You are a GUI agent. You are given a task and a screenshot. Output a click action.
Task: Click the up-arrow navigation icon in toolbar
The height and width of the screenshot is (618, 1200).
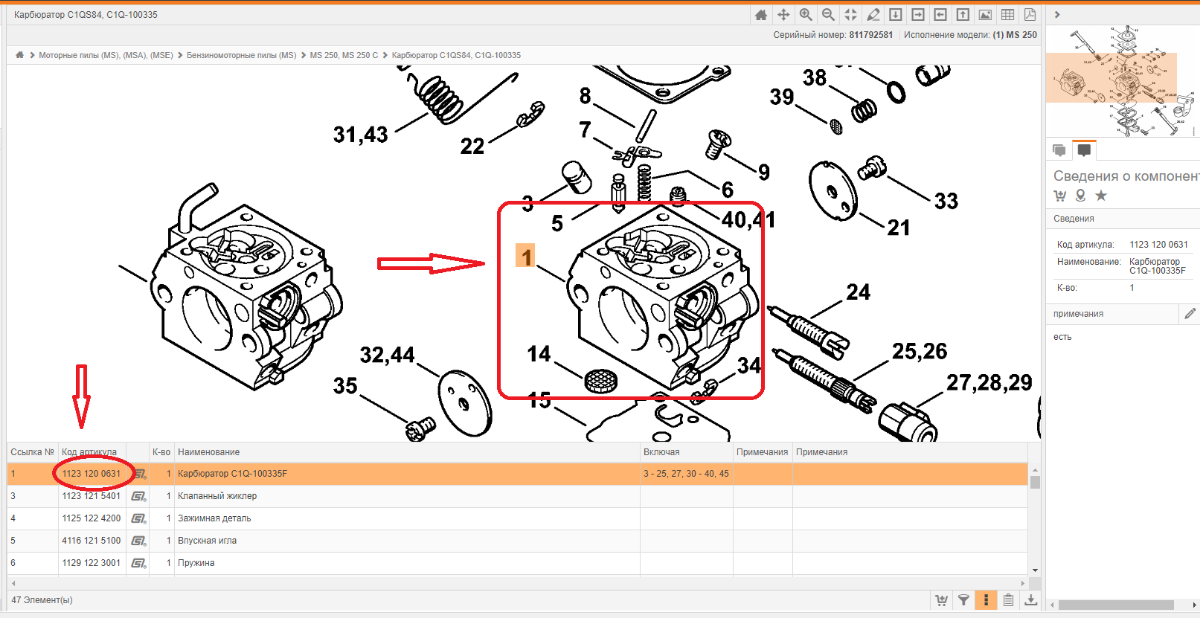[x=963, y=15]
